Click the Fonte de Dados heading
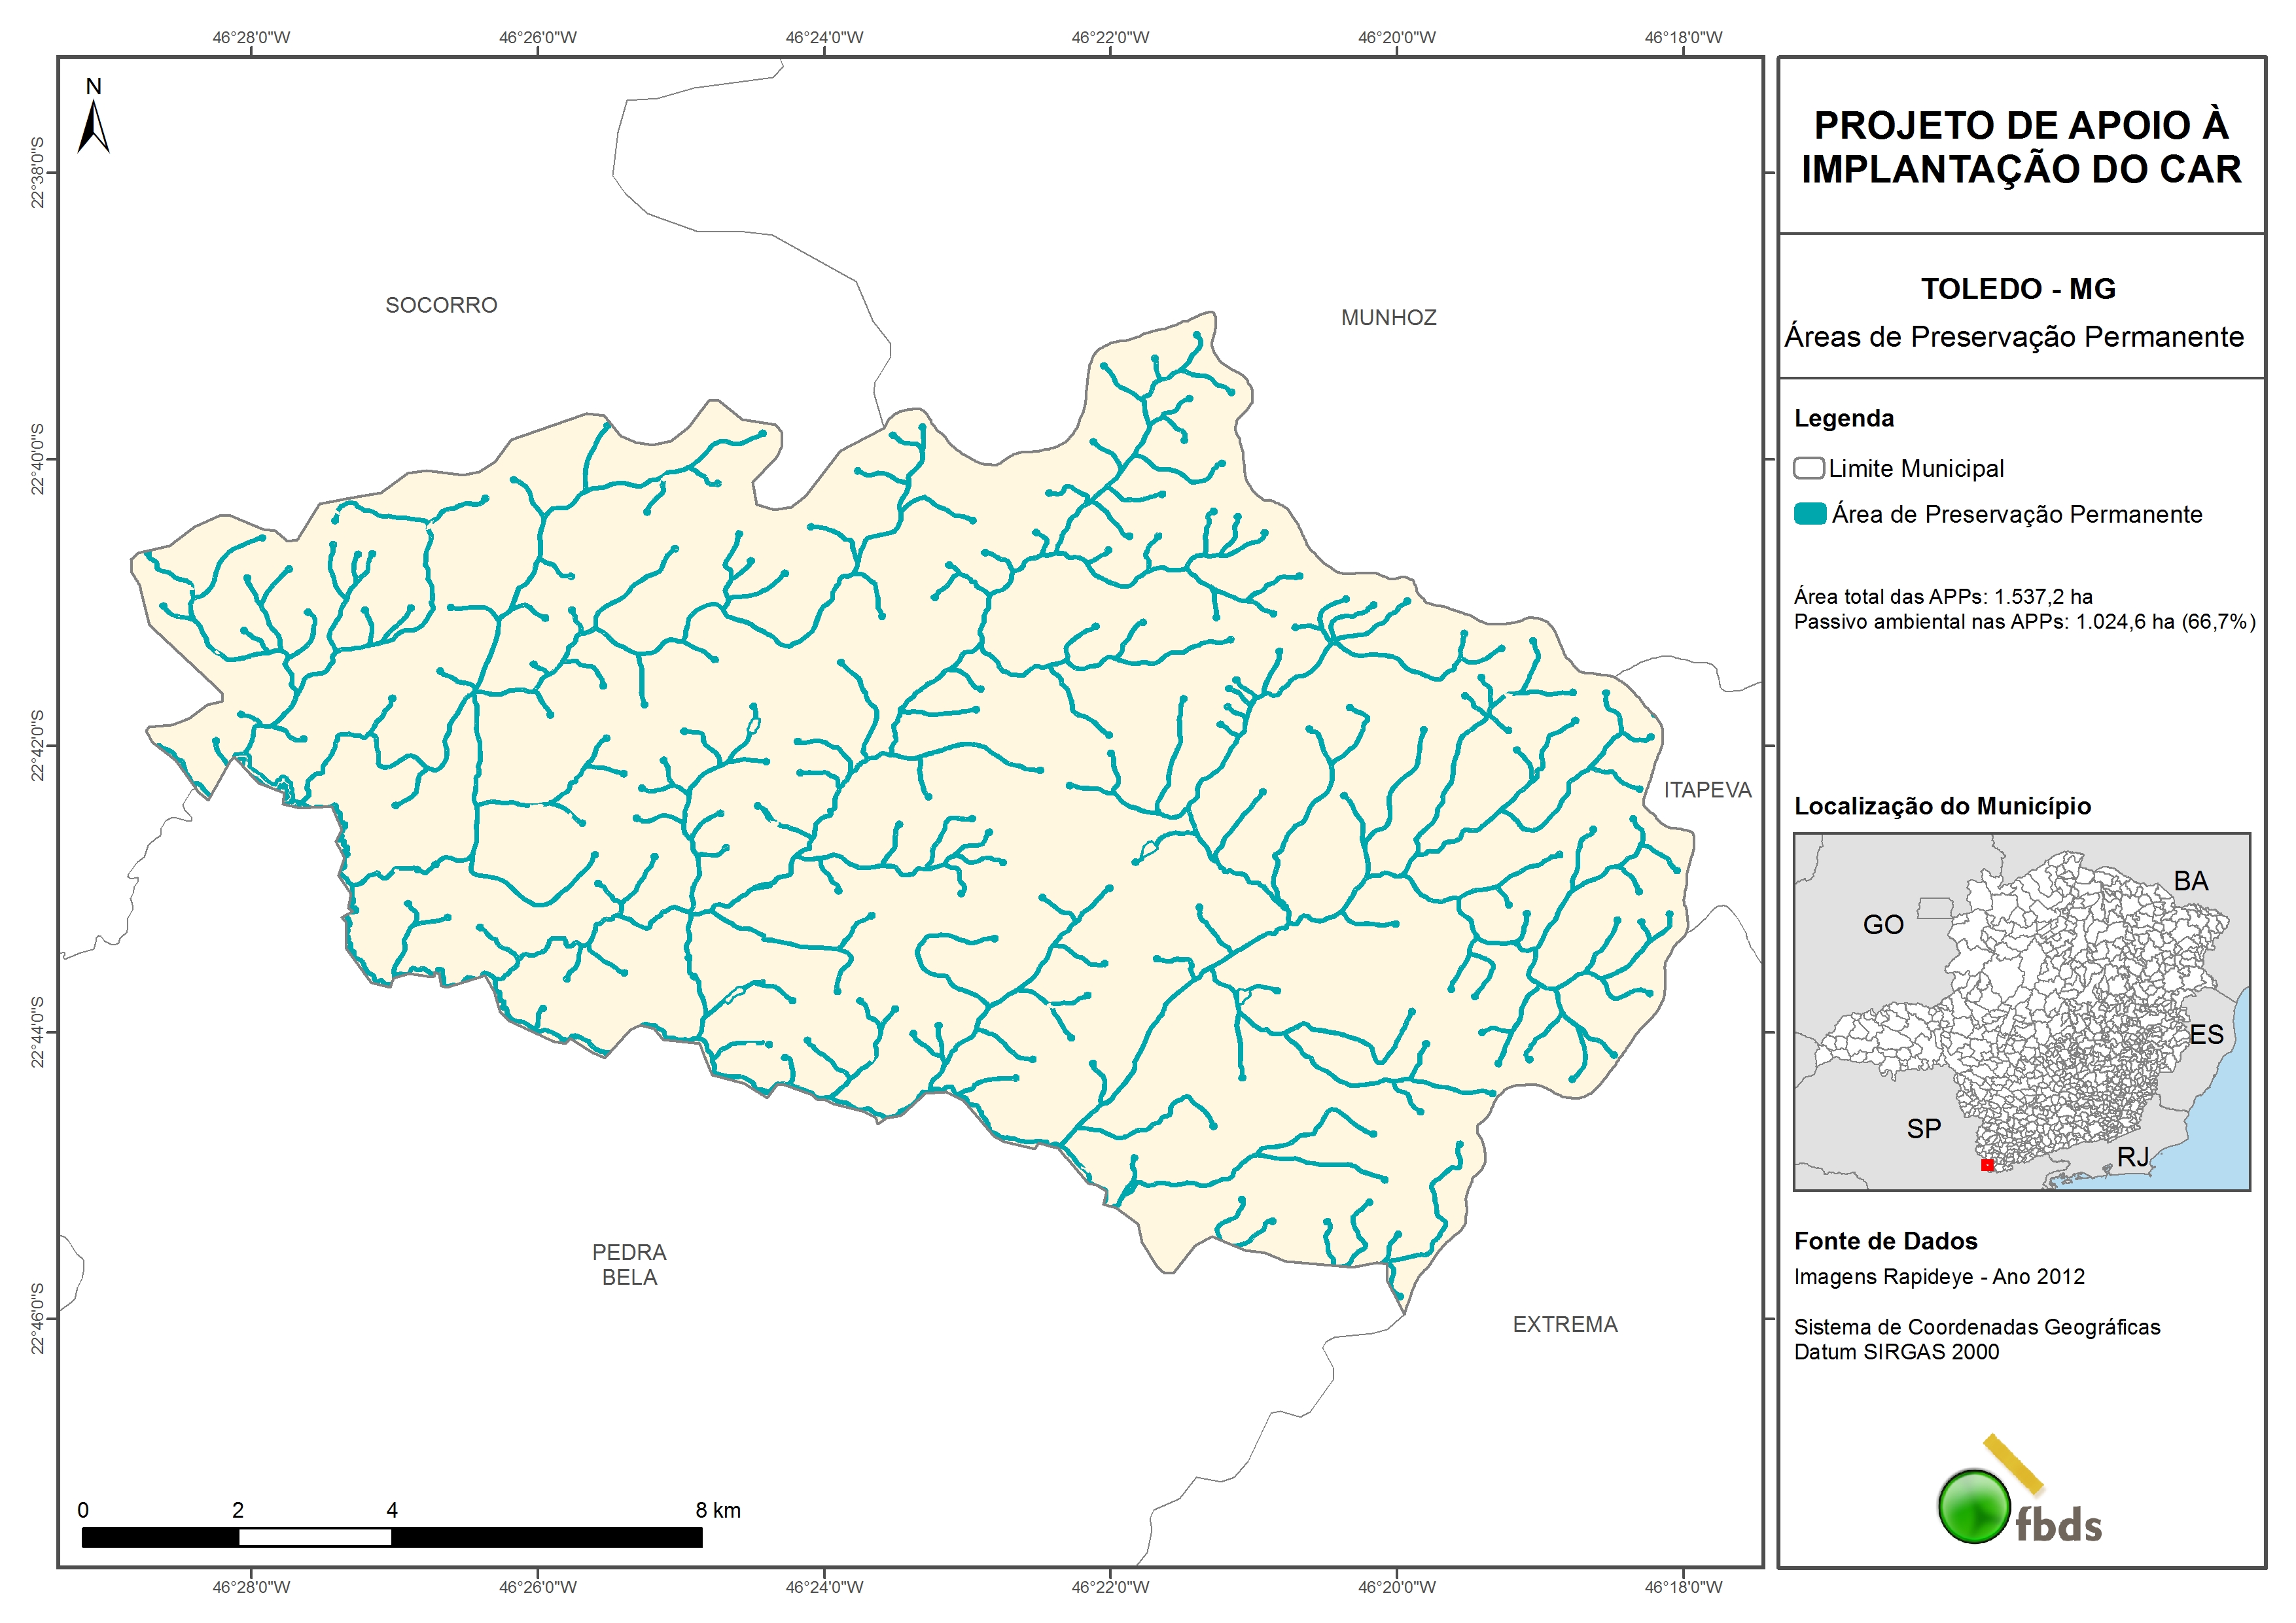This screenshot has width=2296, height=1623. click(1885, 1241)
